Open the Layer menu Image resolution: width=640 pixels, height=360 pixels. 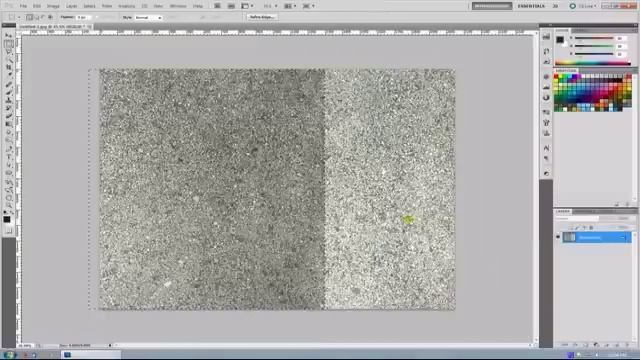point(71,6)
